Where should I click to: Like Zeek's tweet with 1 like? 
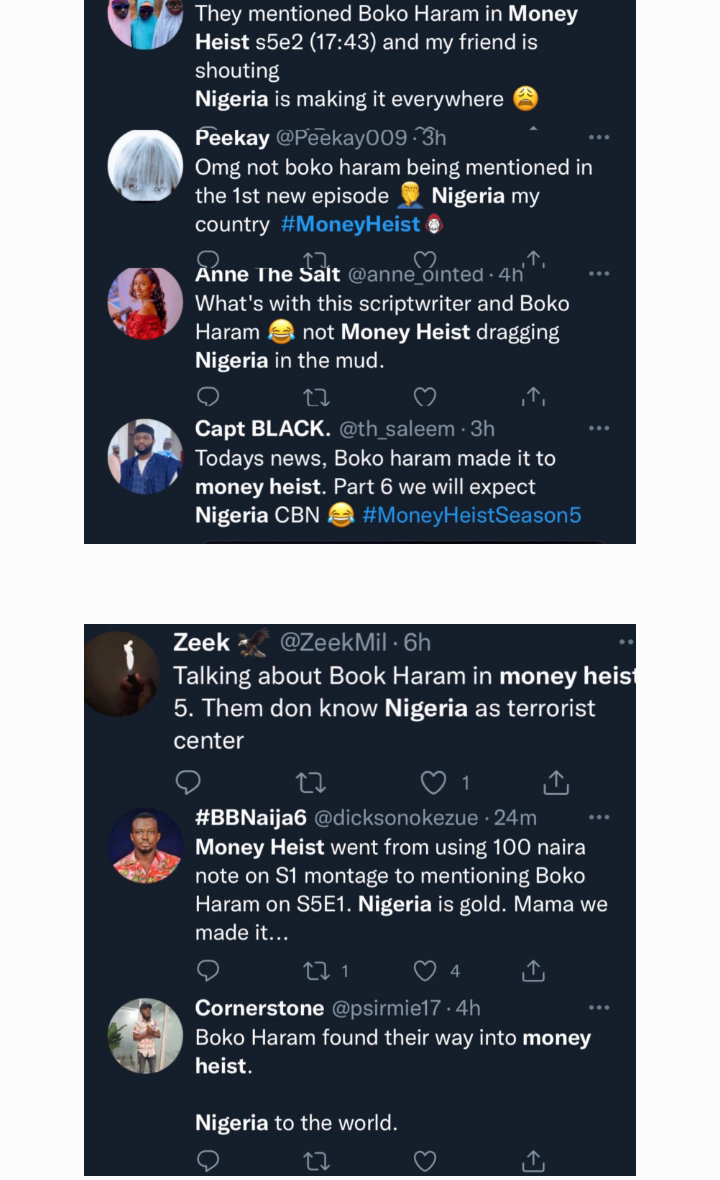tap(433, 783)
